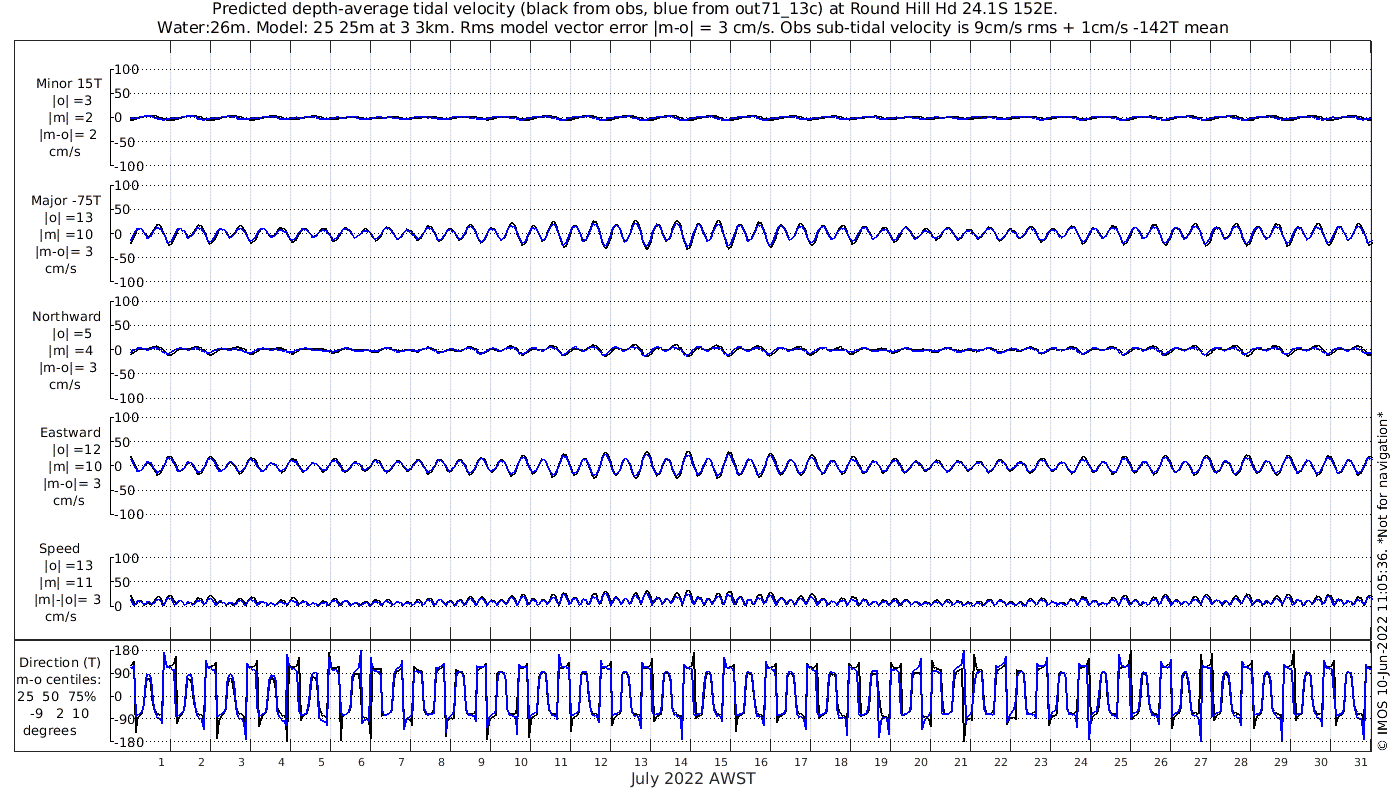
Task: Click day 5 tick label on the x-axis
Action: [321, 761]
